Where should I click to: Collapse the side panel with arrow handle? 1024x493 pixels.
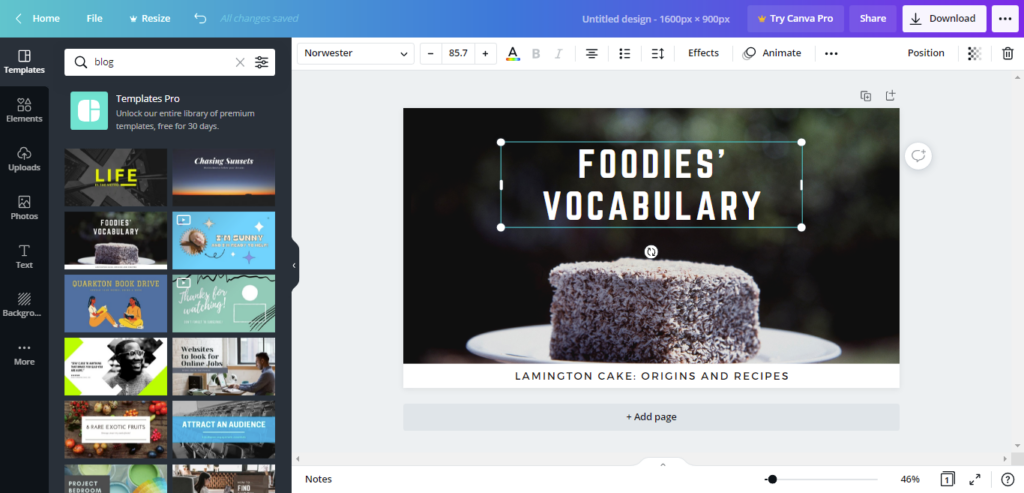(294, 265)
